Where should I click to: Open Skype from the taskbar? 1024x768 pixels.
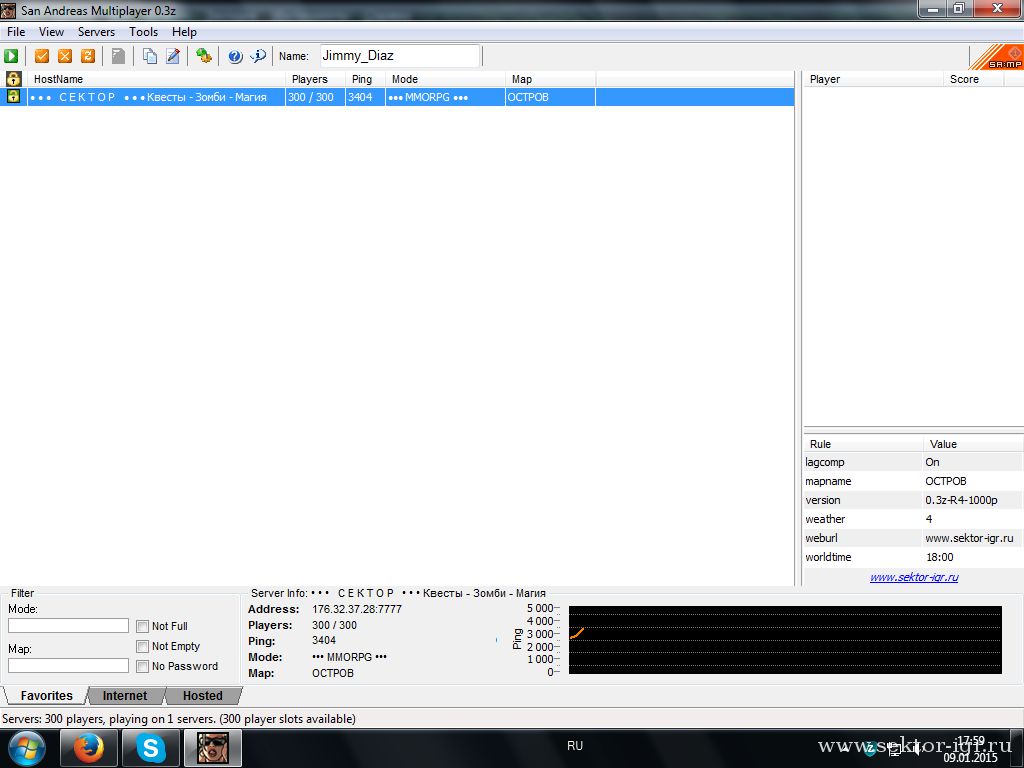[x=151, y=748]
